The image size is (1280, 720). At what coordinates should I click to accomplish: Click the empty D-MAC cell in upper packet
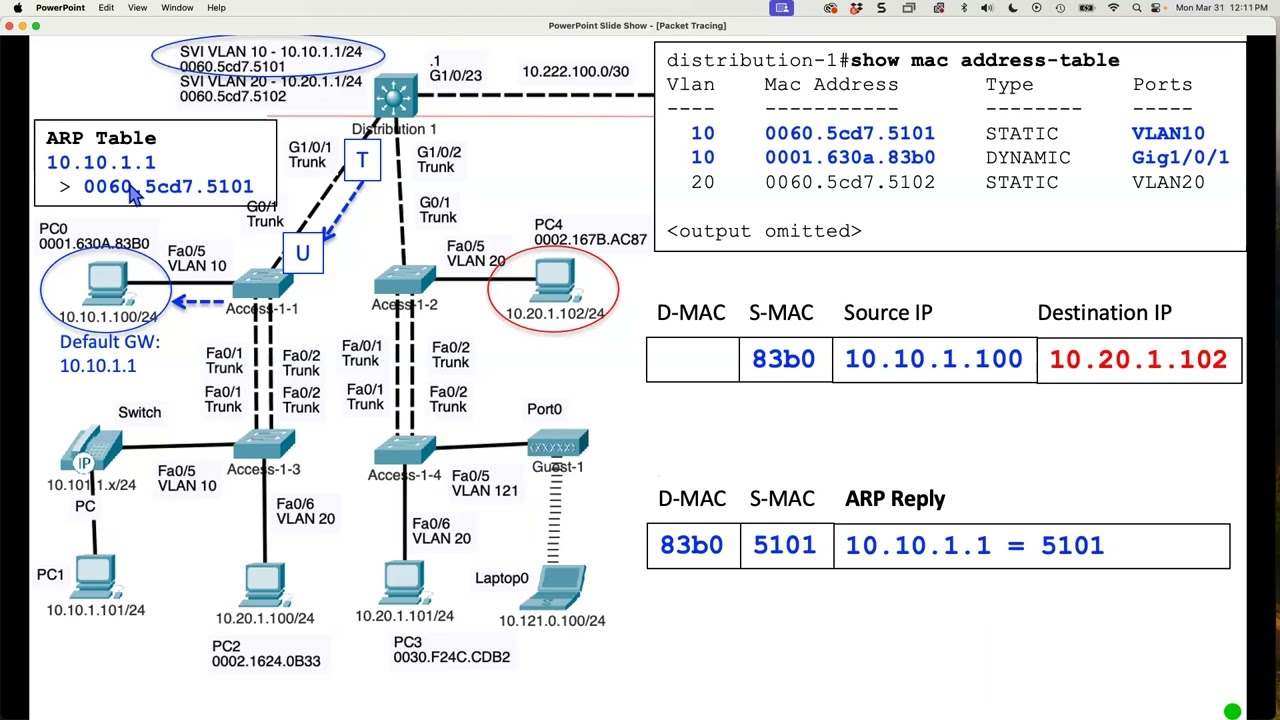pos(693,360)
